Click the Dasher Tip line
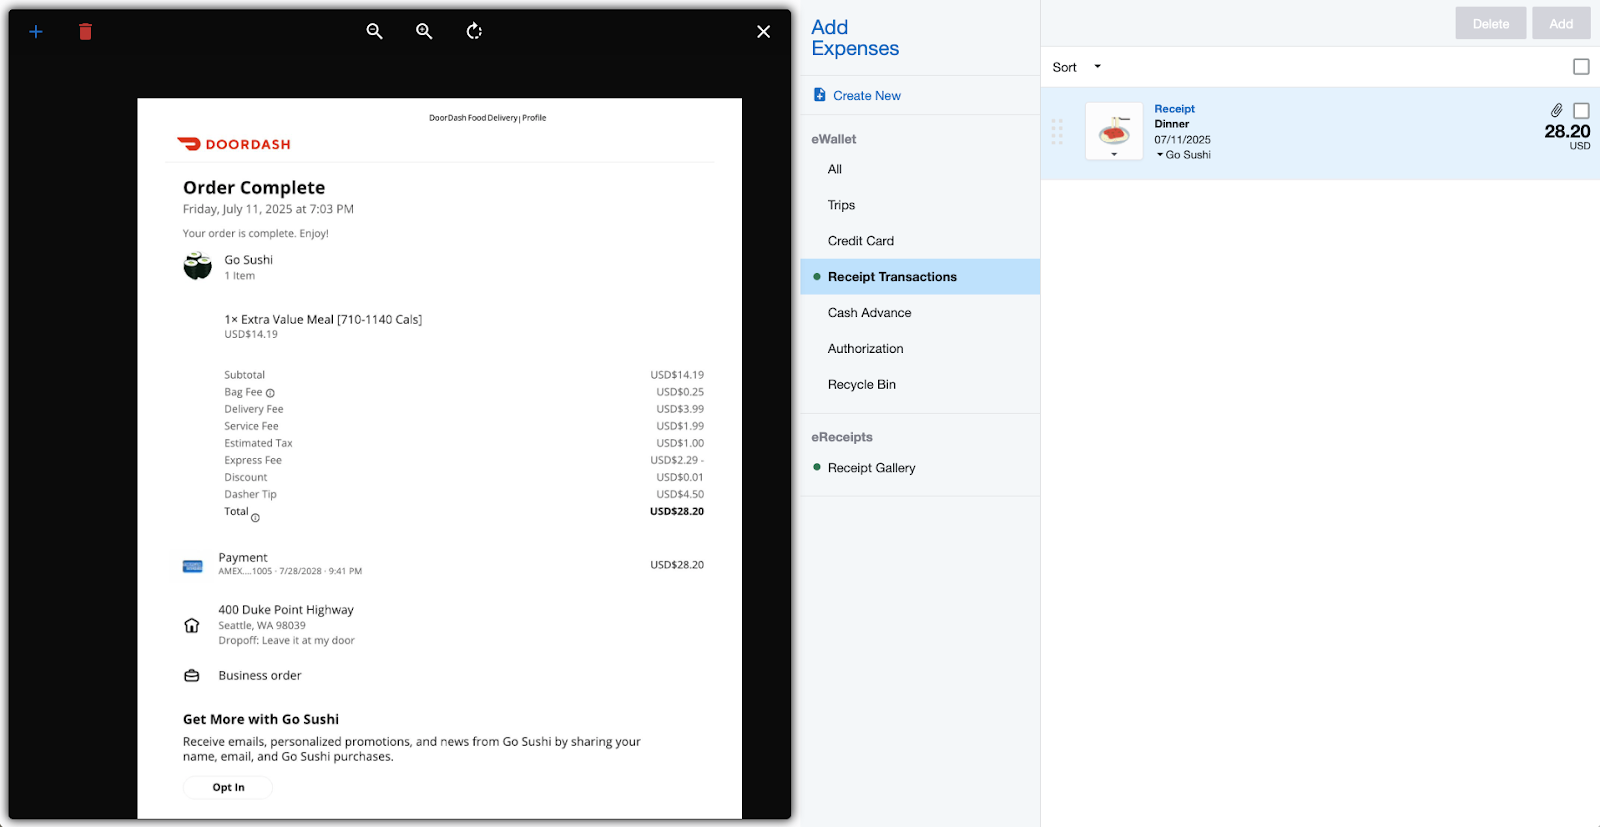The width and height of the screenshot is (1600, 827). [x=464, y=495]
